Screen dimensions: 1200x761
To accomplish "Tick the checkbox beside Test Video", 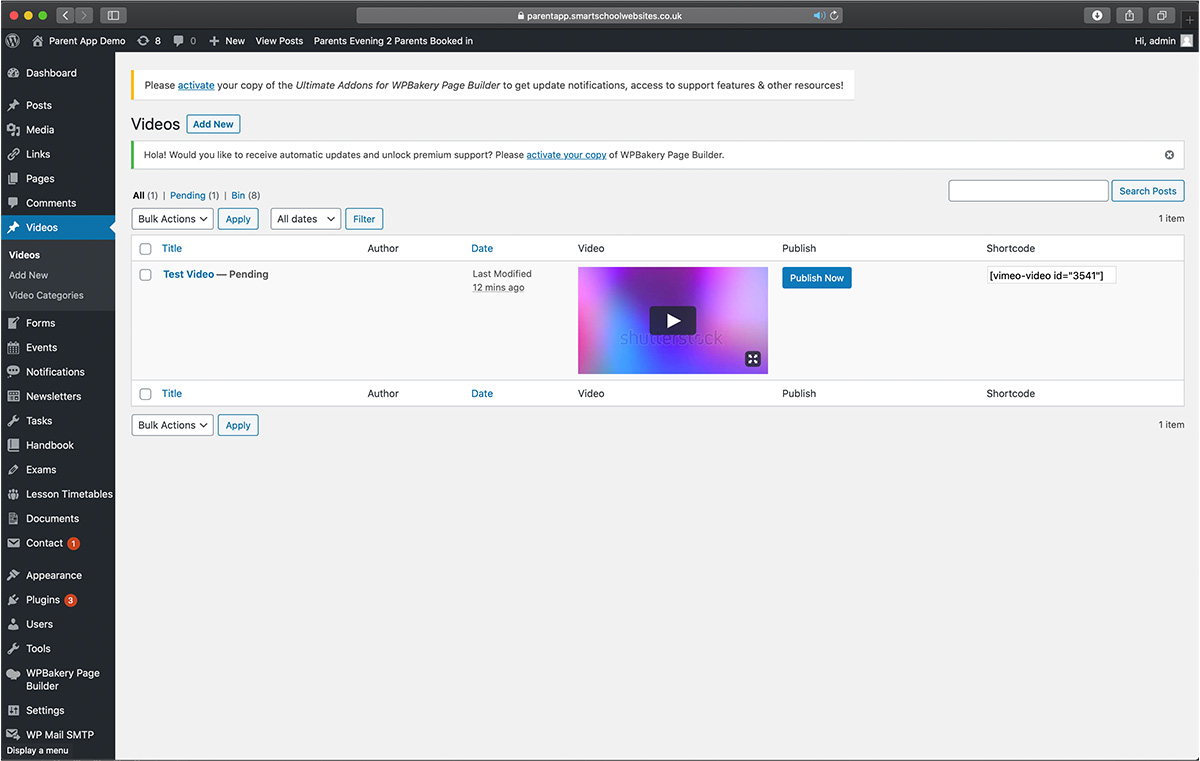I will pyautogui.click(x=146, y=275).
